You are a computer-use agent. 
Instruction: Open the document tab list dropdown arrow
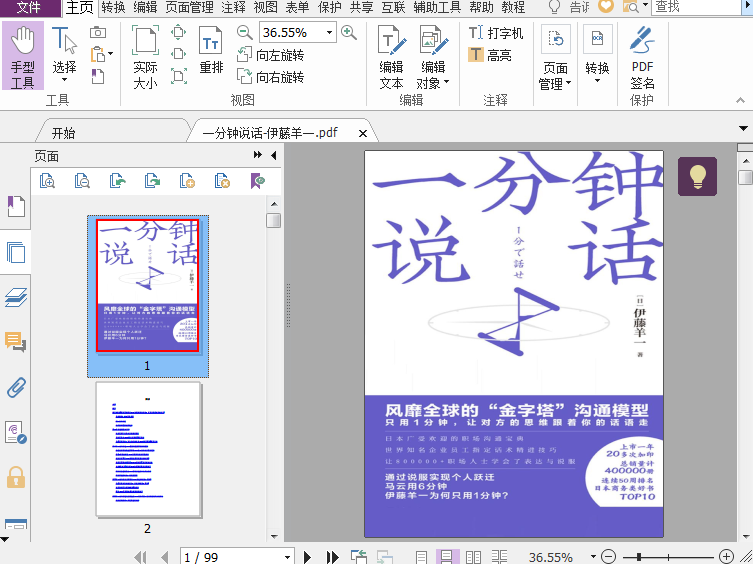point(743,128)
